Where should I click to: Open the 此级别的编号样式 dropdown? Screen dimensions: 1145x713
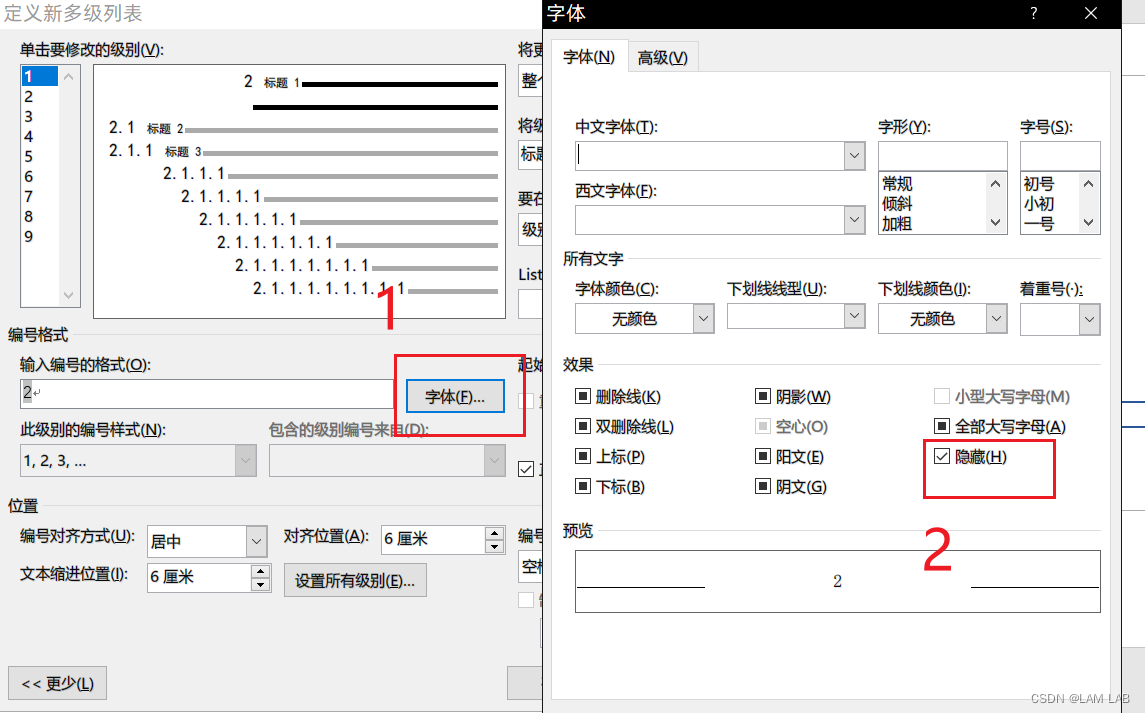click(245, 461)
